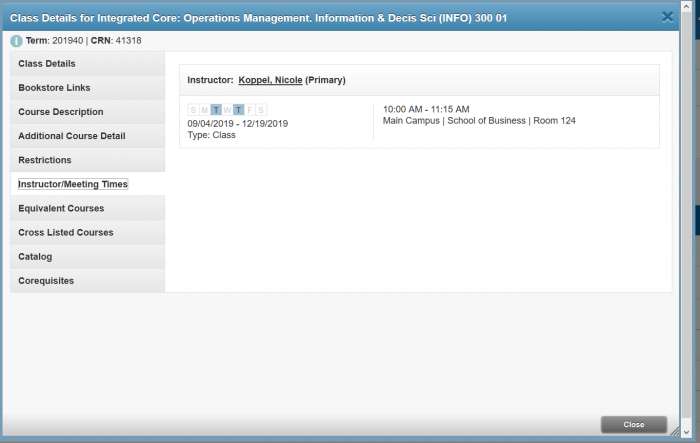
Task: Click the Wednesday day indicator box
Action: (227, 110)
